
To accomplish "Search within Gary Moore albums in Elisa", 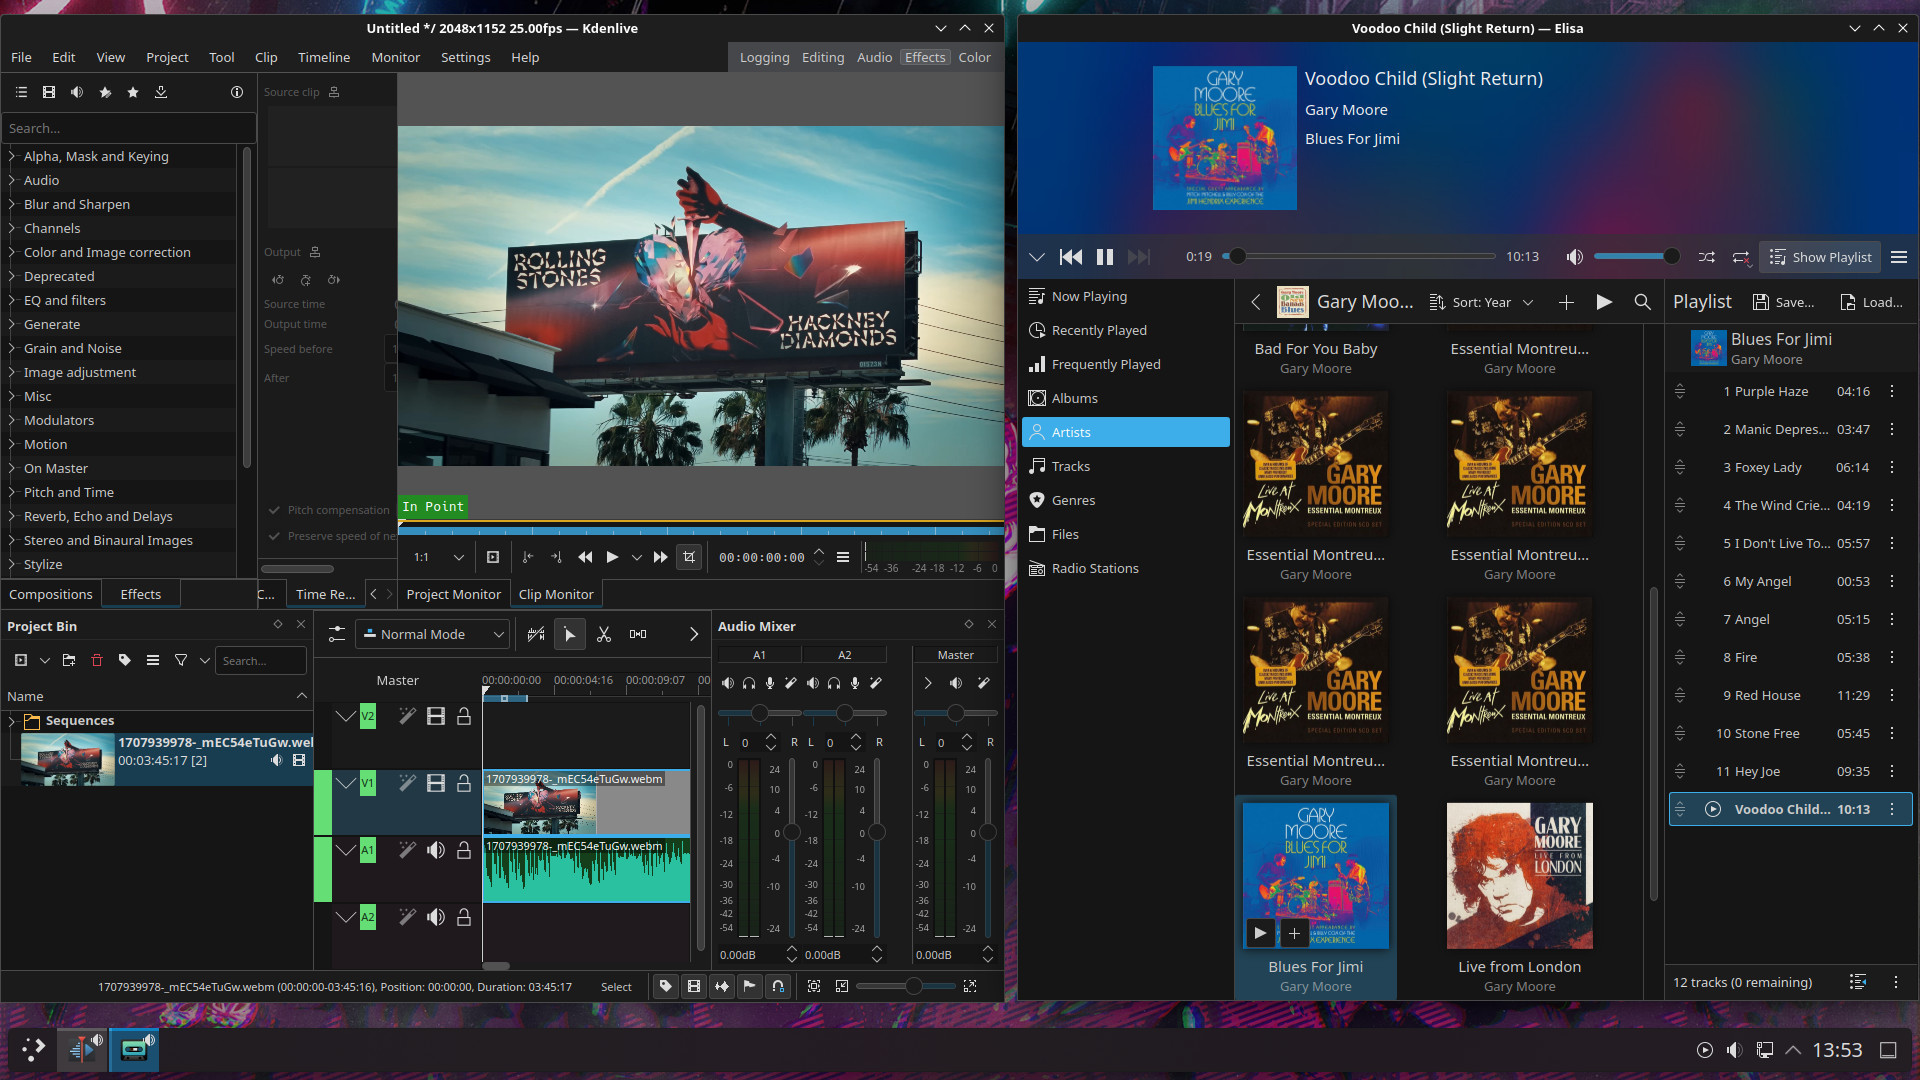I will tap(1642, 302).
